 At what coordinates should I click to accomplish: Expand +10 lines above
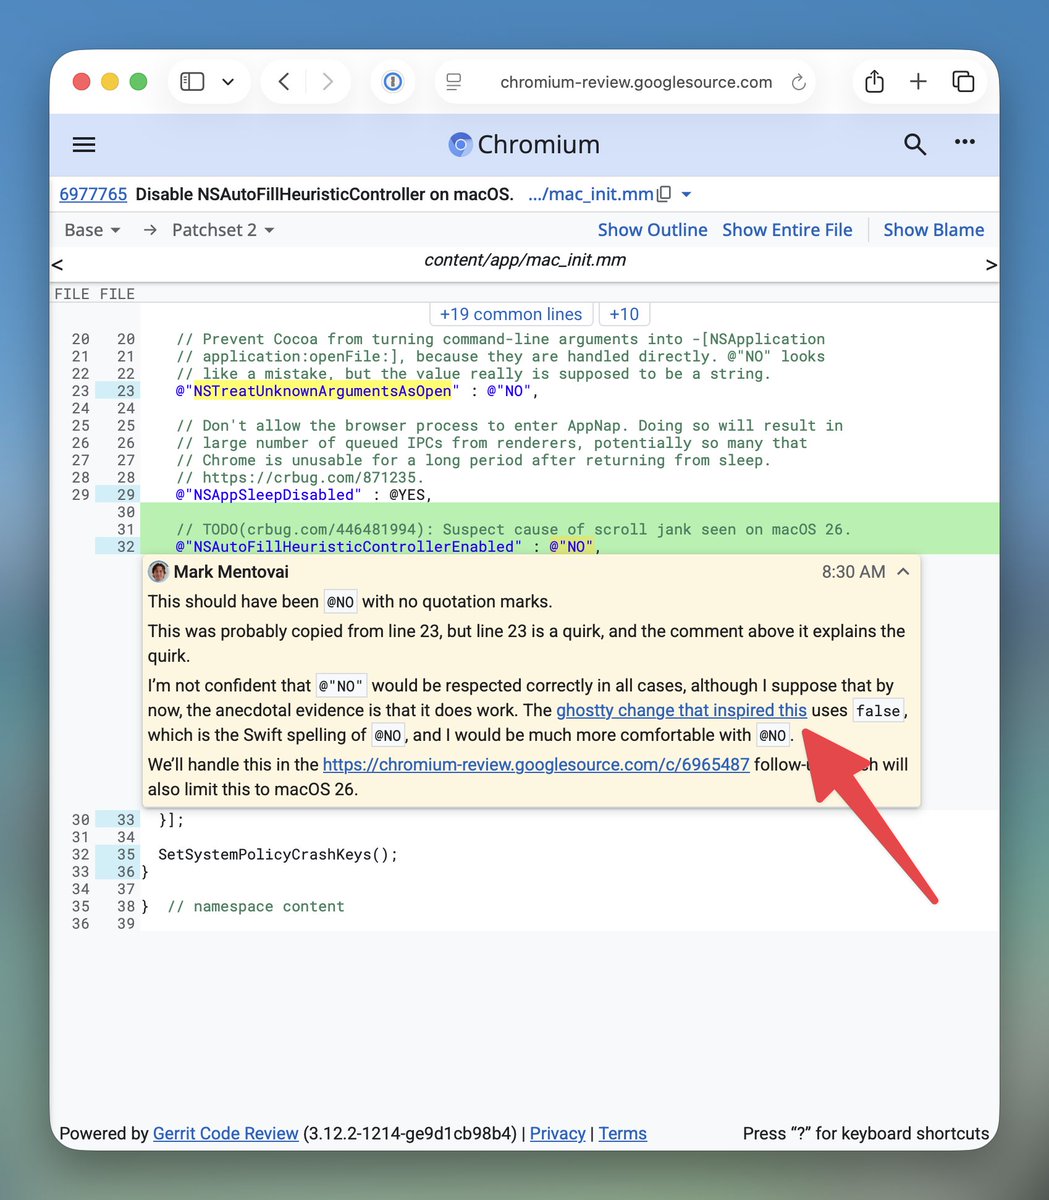(x=624, y=314)
